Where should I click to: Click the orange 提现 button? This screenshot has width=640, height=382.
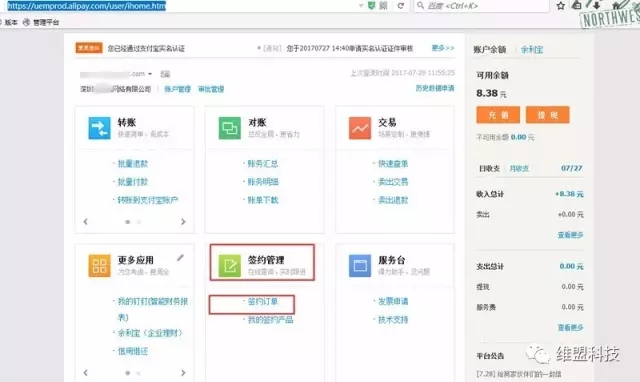[x=548, y=115]
